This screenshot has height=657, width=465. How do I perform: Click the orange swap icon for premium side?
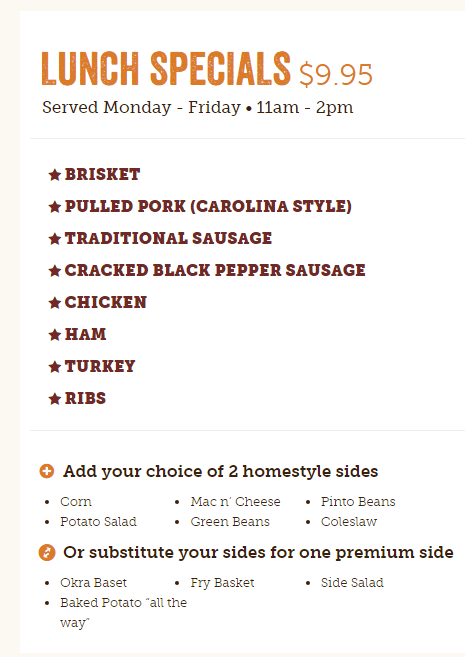[47, 552]
